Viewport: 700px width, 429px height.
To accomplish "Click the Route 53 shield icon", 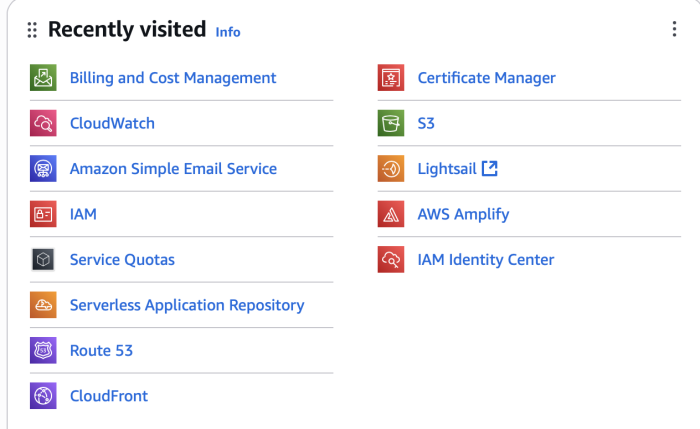I will (x=43, y=350).
